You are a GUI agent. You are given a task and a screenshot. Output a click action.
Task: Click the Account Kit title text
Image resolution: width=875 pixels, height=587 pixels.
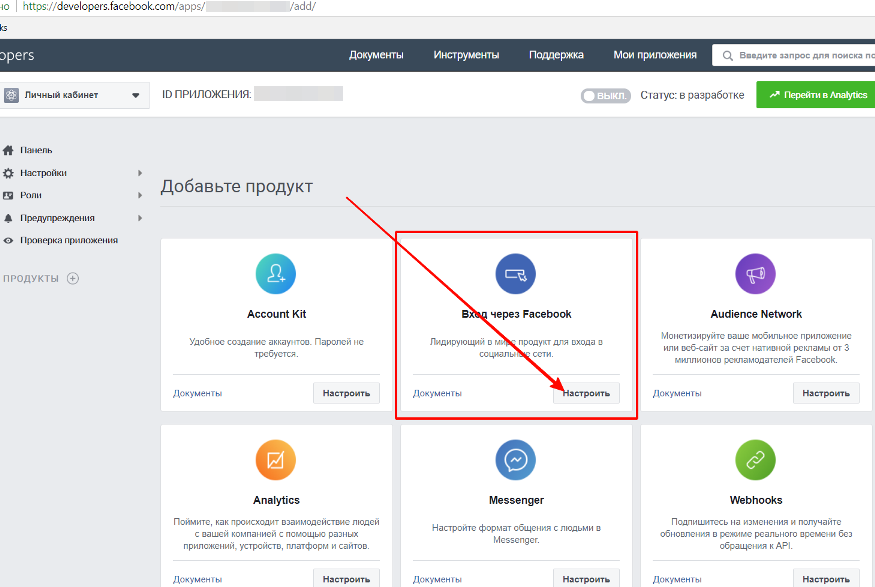(x=277, y=314)
